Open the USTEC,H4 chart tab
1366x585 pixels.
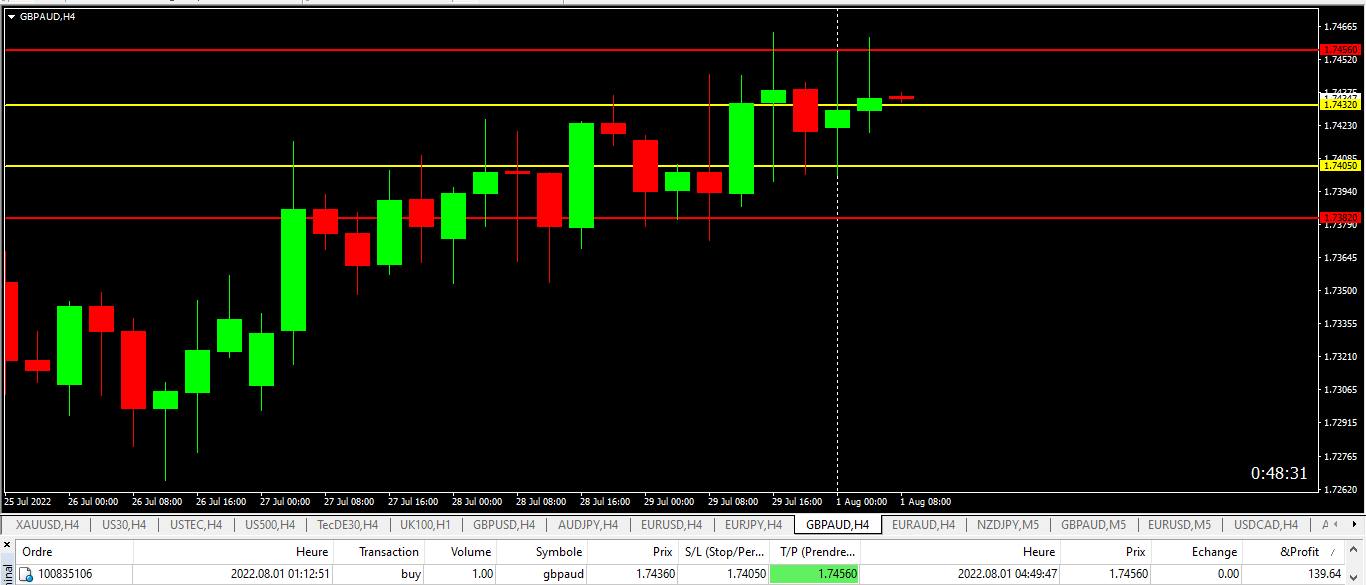196,524
